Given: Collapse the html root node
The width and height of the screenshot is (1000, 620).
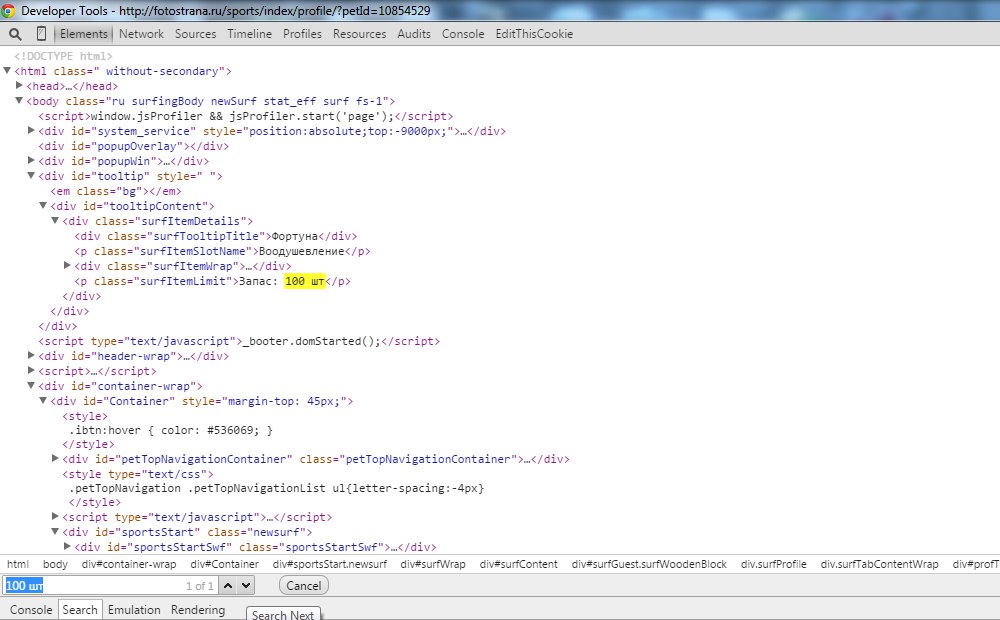Looking at the screenshot, I should point(7,71).
